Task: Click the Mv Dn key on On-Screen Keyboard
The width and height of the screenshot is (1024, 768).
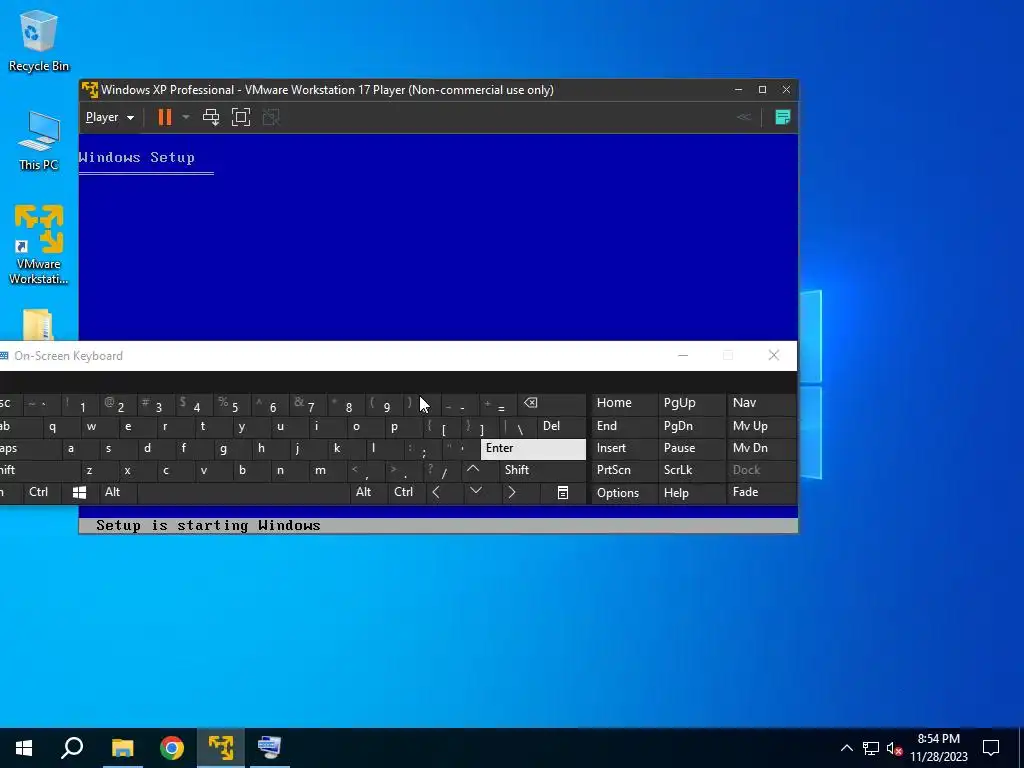Action: tap(761, 449)
